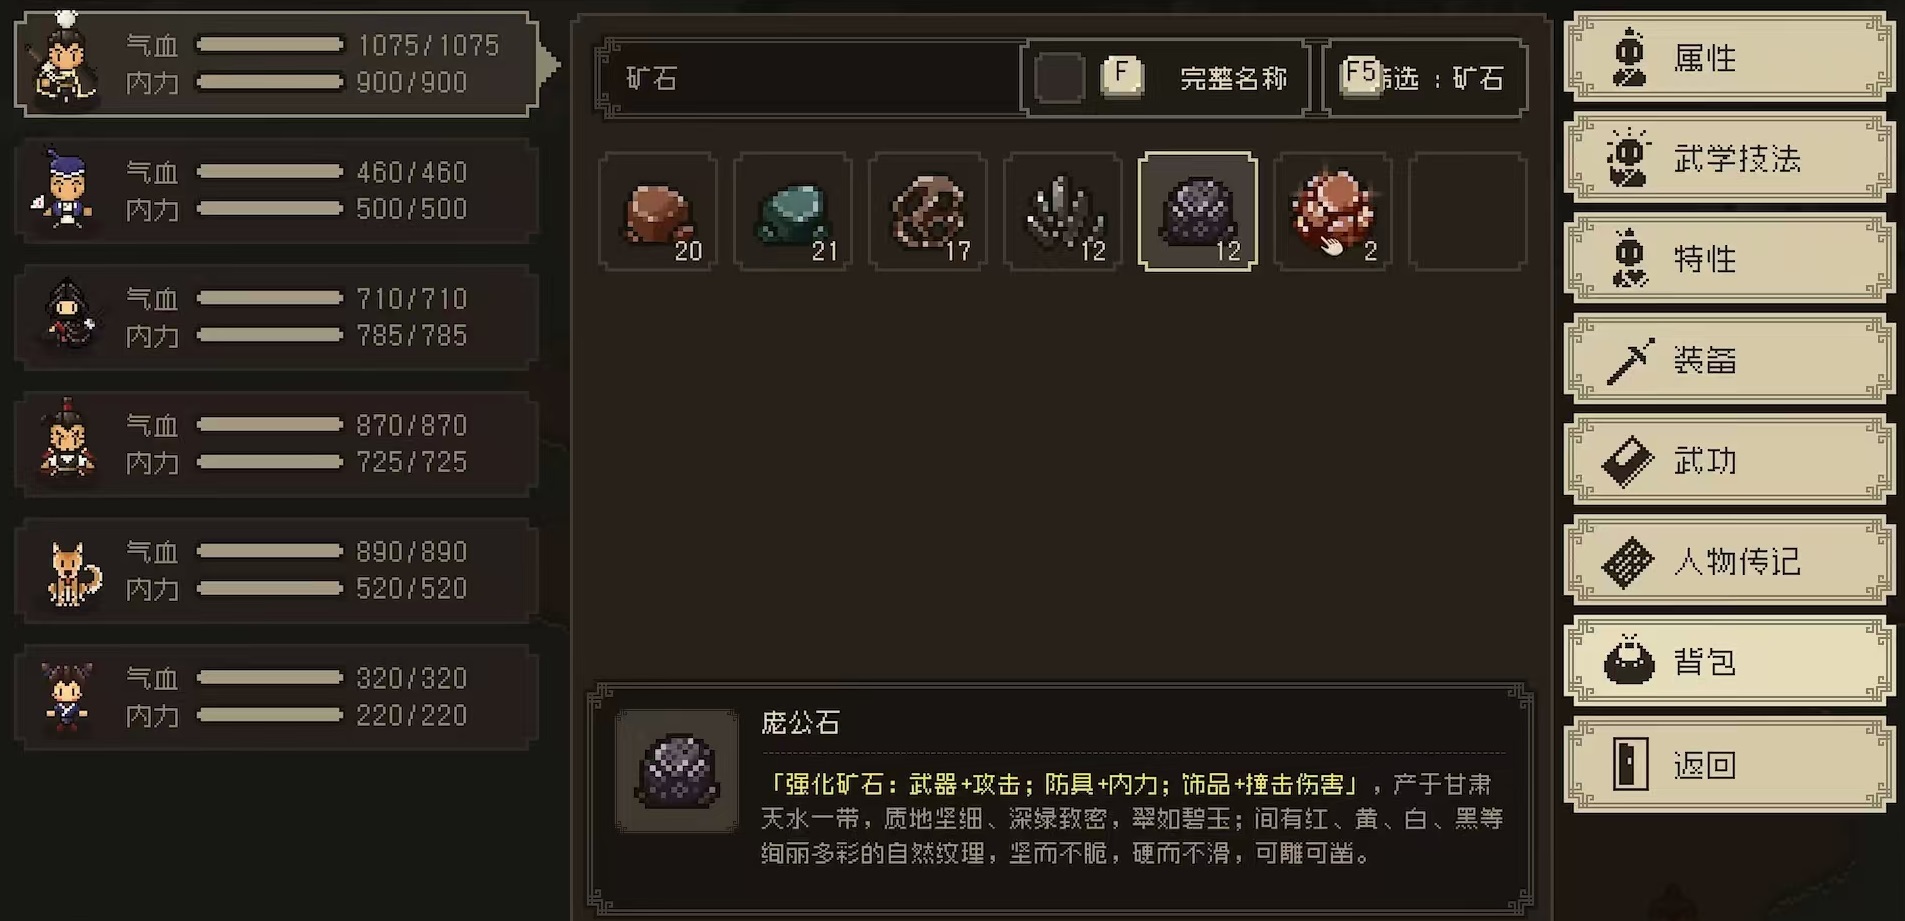Toggle the 完整名称 checkbox
The image size is (1905, 921).
(1059, 78)
